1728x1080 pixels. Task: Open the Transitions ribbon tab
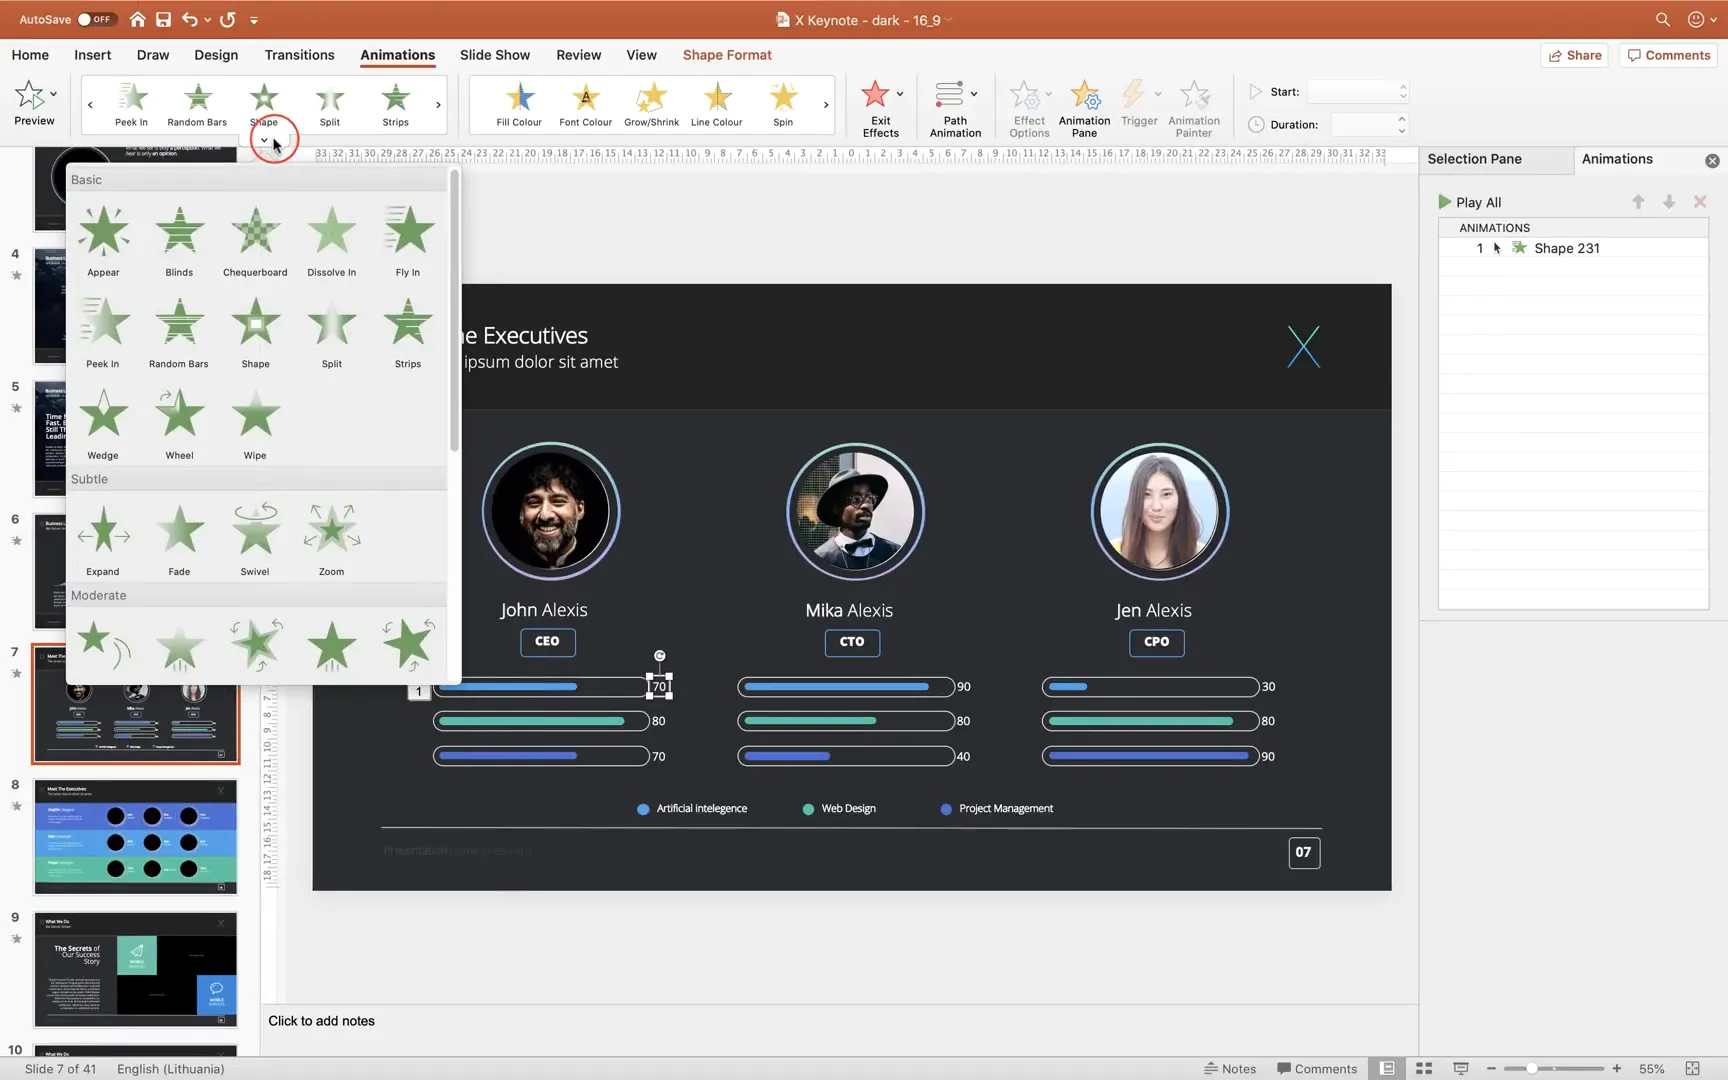[299, 55]
